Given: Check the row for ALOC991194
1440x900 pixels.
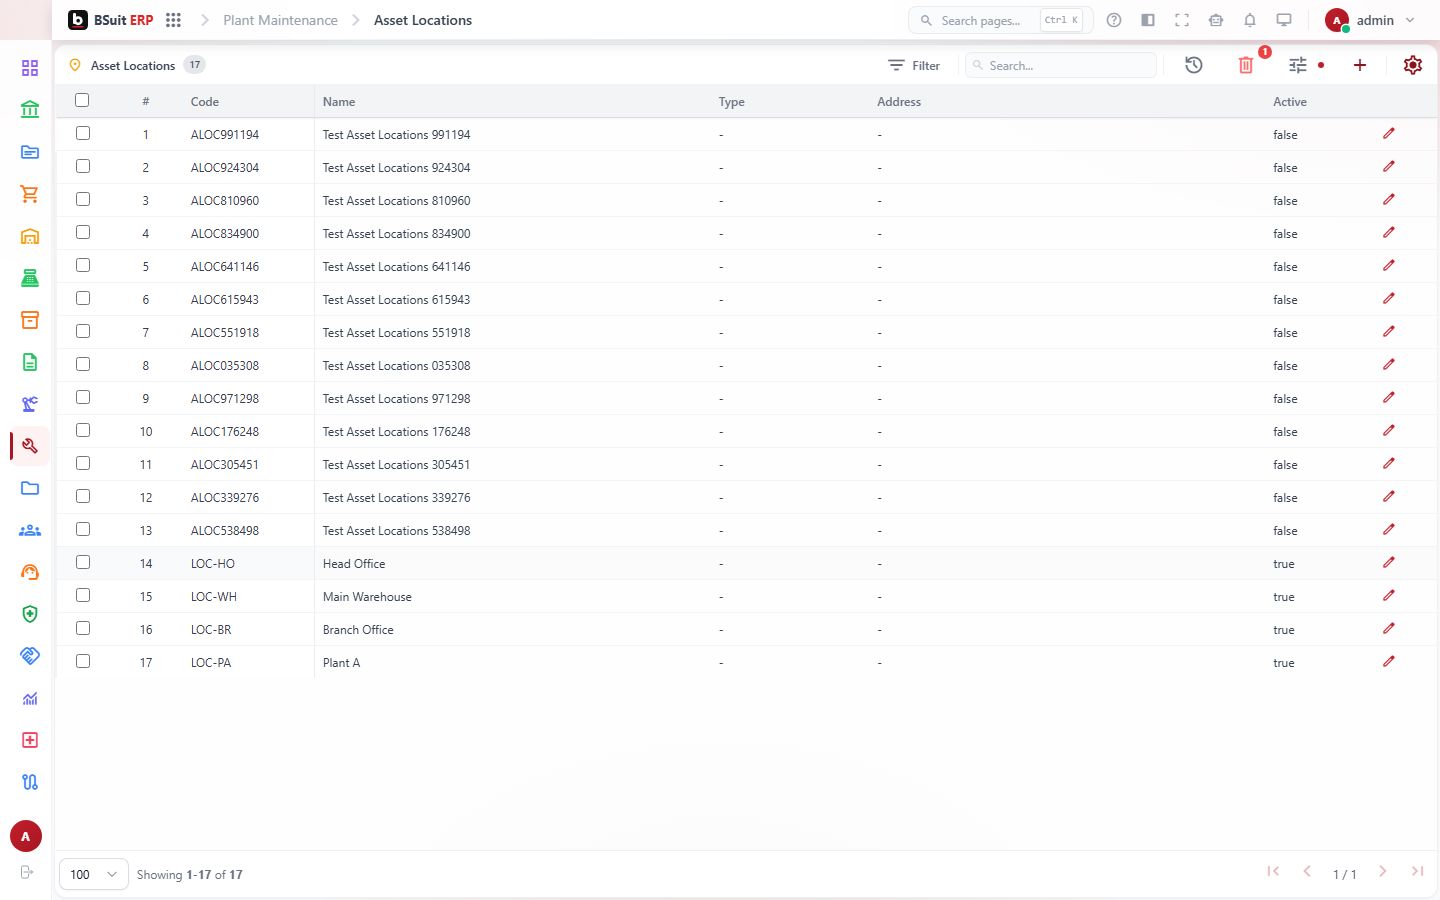Looking at the screenshot, I should tap(83, 133).
